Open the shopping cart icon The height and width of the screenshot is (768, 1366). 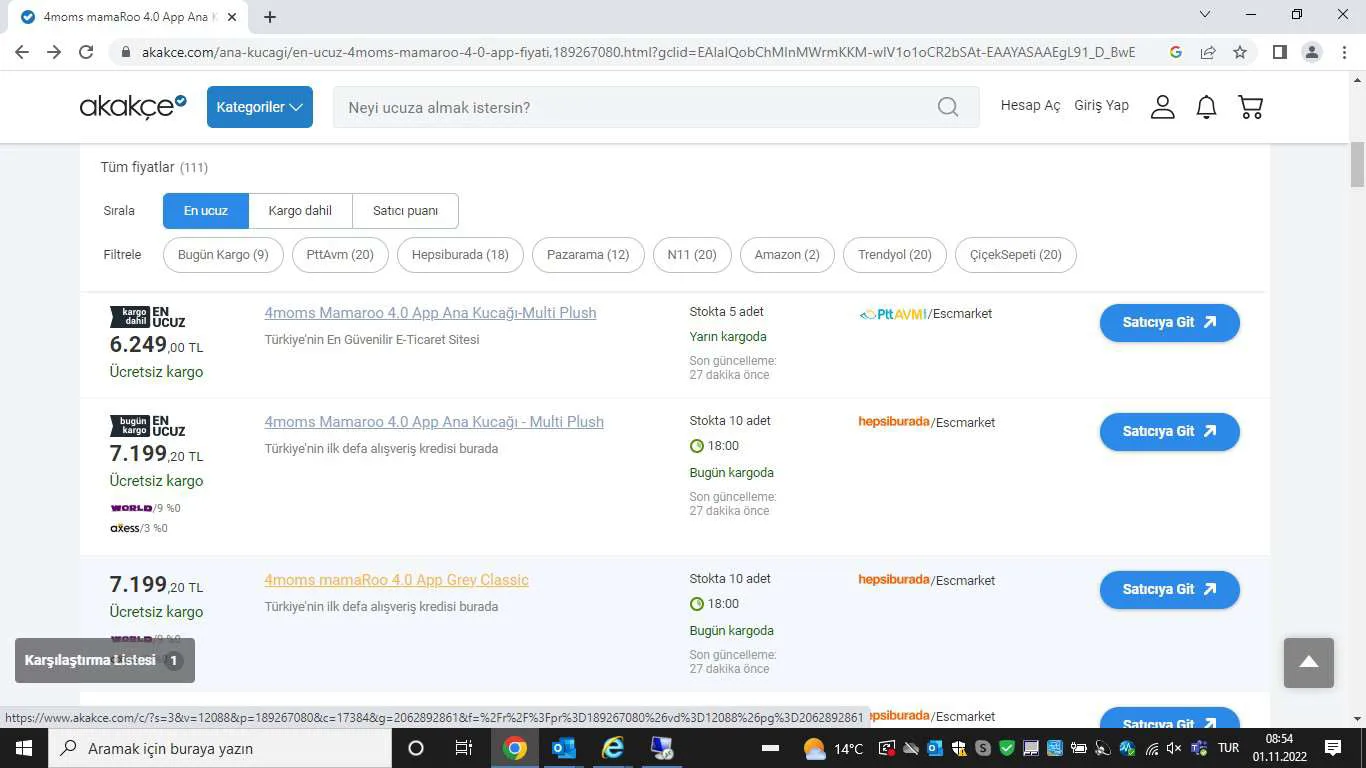pyautogui.click(x=1251, y=107)
